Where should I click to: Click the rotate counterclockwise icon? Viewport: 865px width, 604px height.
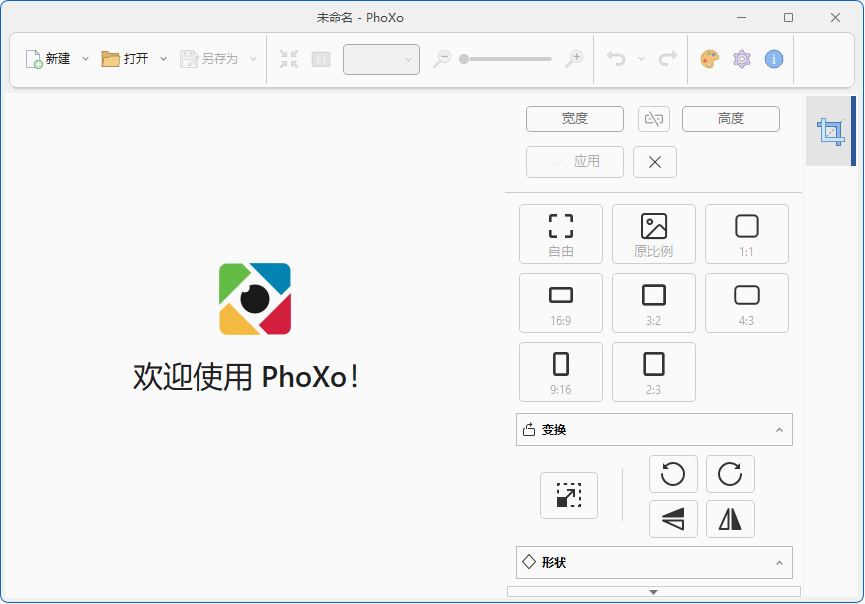(x=673, y=474)
